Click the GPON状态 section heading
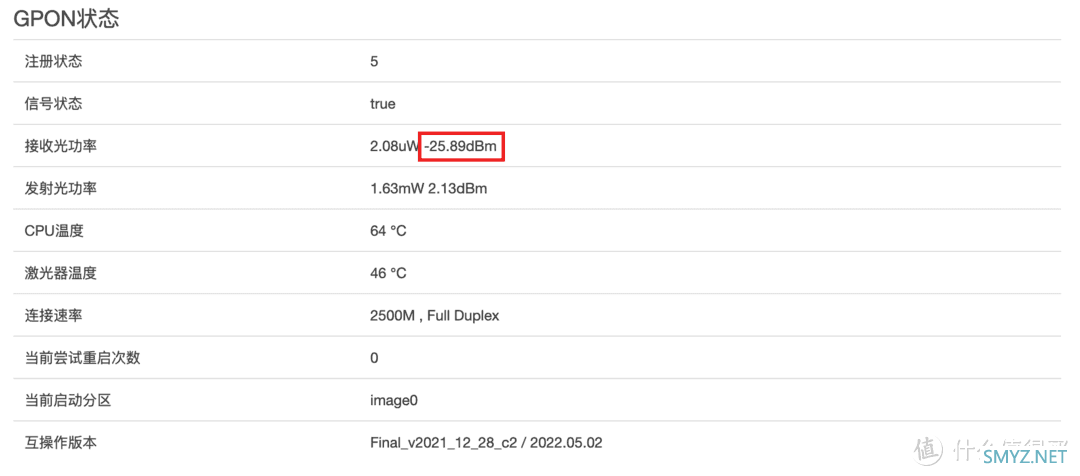Viewport: 1080px width, 476px height. point(66,19)
